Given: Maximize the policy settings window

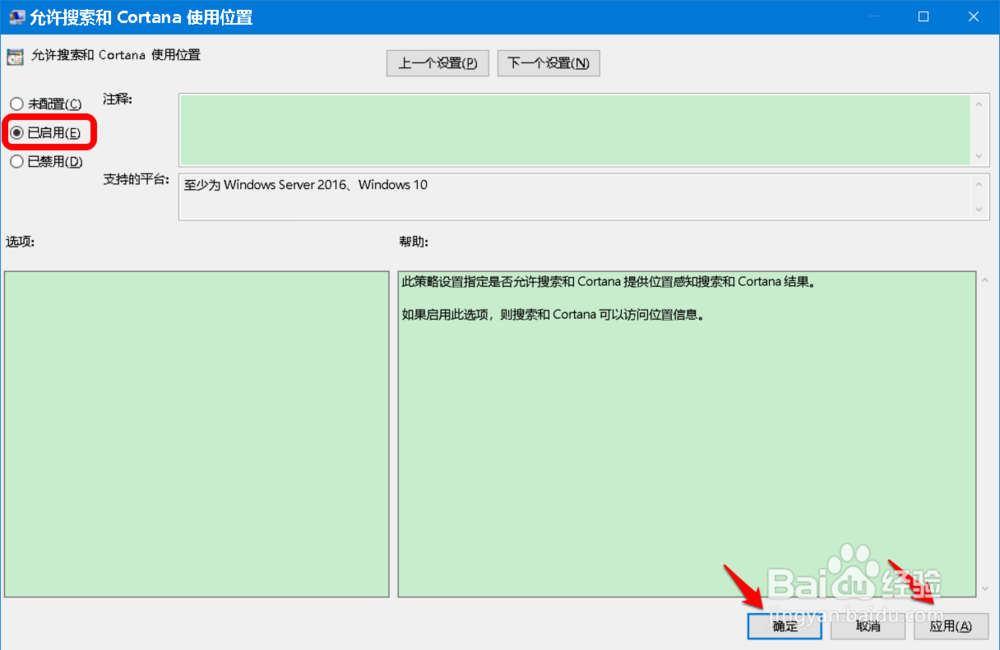Looking at the screenshot, I should pyautogui.click(x=923, y=17).
